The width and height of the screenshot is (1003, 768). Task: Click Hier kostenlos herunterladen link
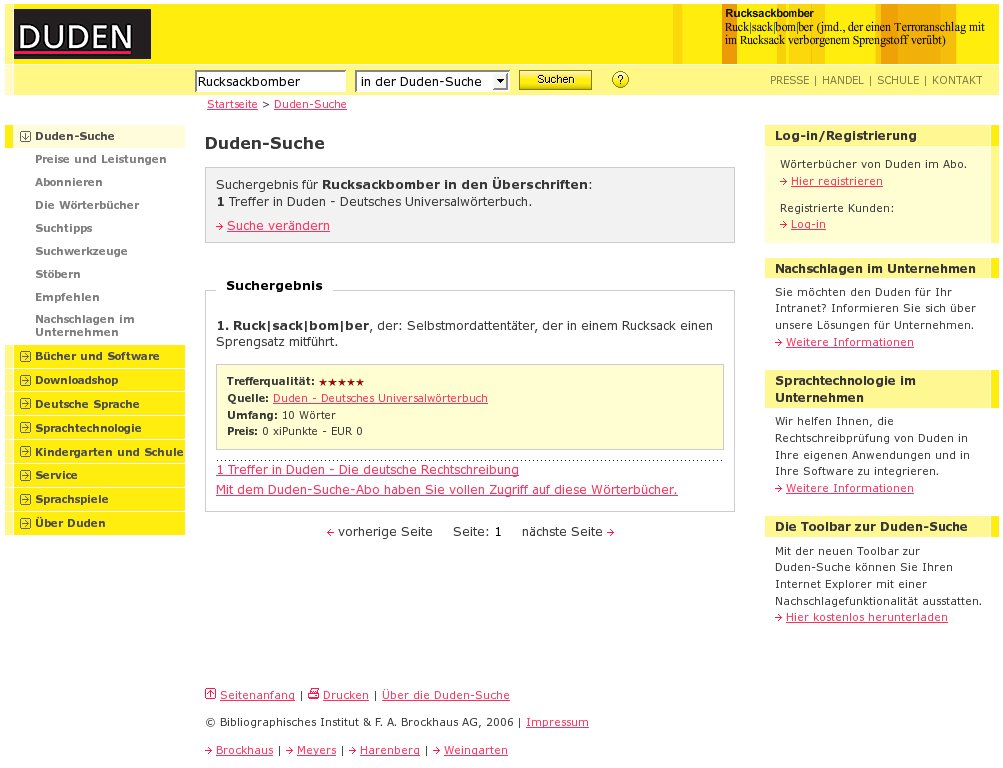pyautogui.click(x=867, y=618)
